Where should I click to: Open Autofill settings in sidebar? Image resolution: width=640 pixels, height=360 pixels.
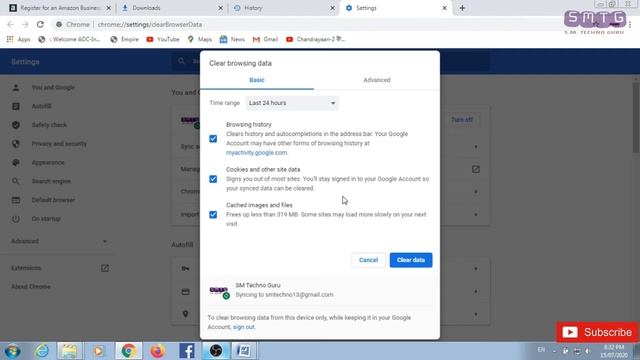point(42,106)
